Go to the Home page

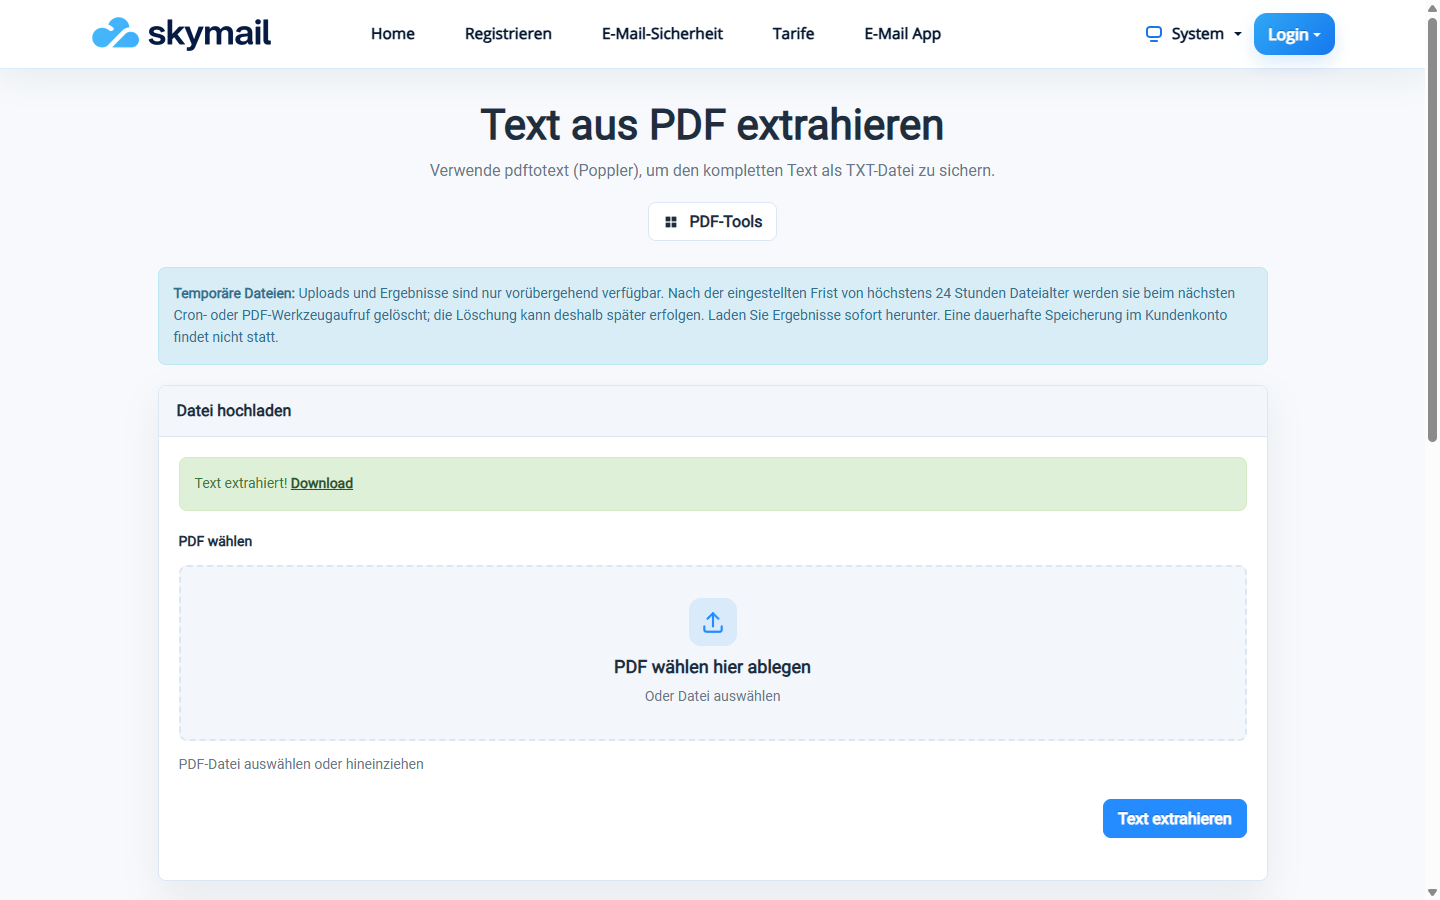[x=393, y=34]
